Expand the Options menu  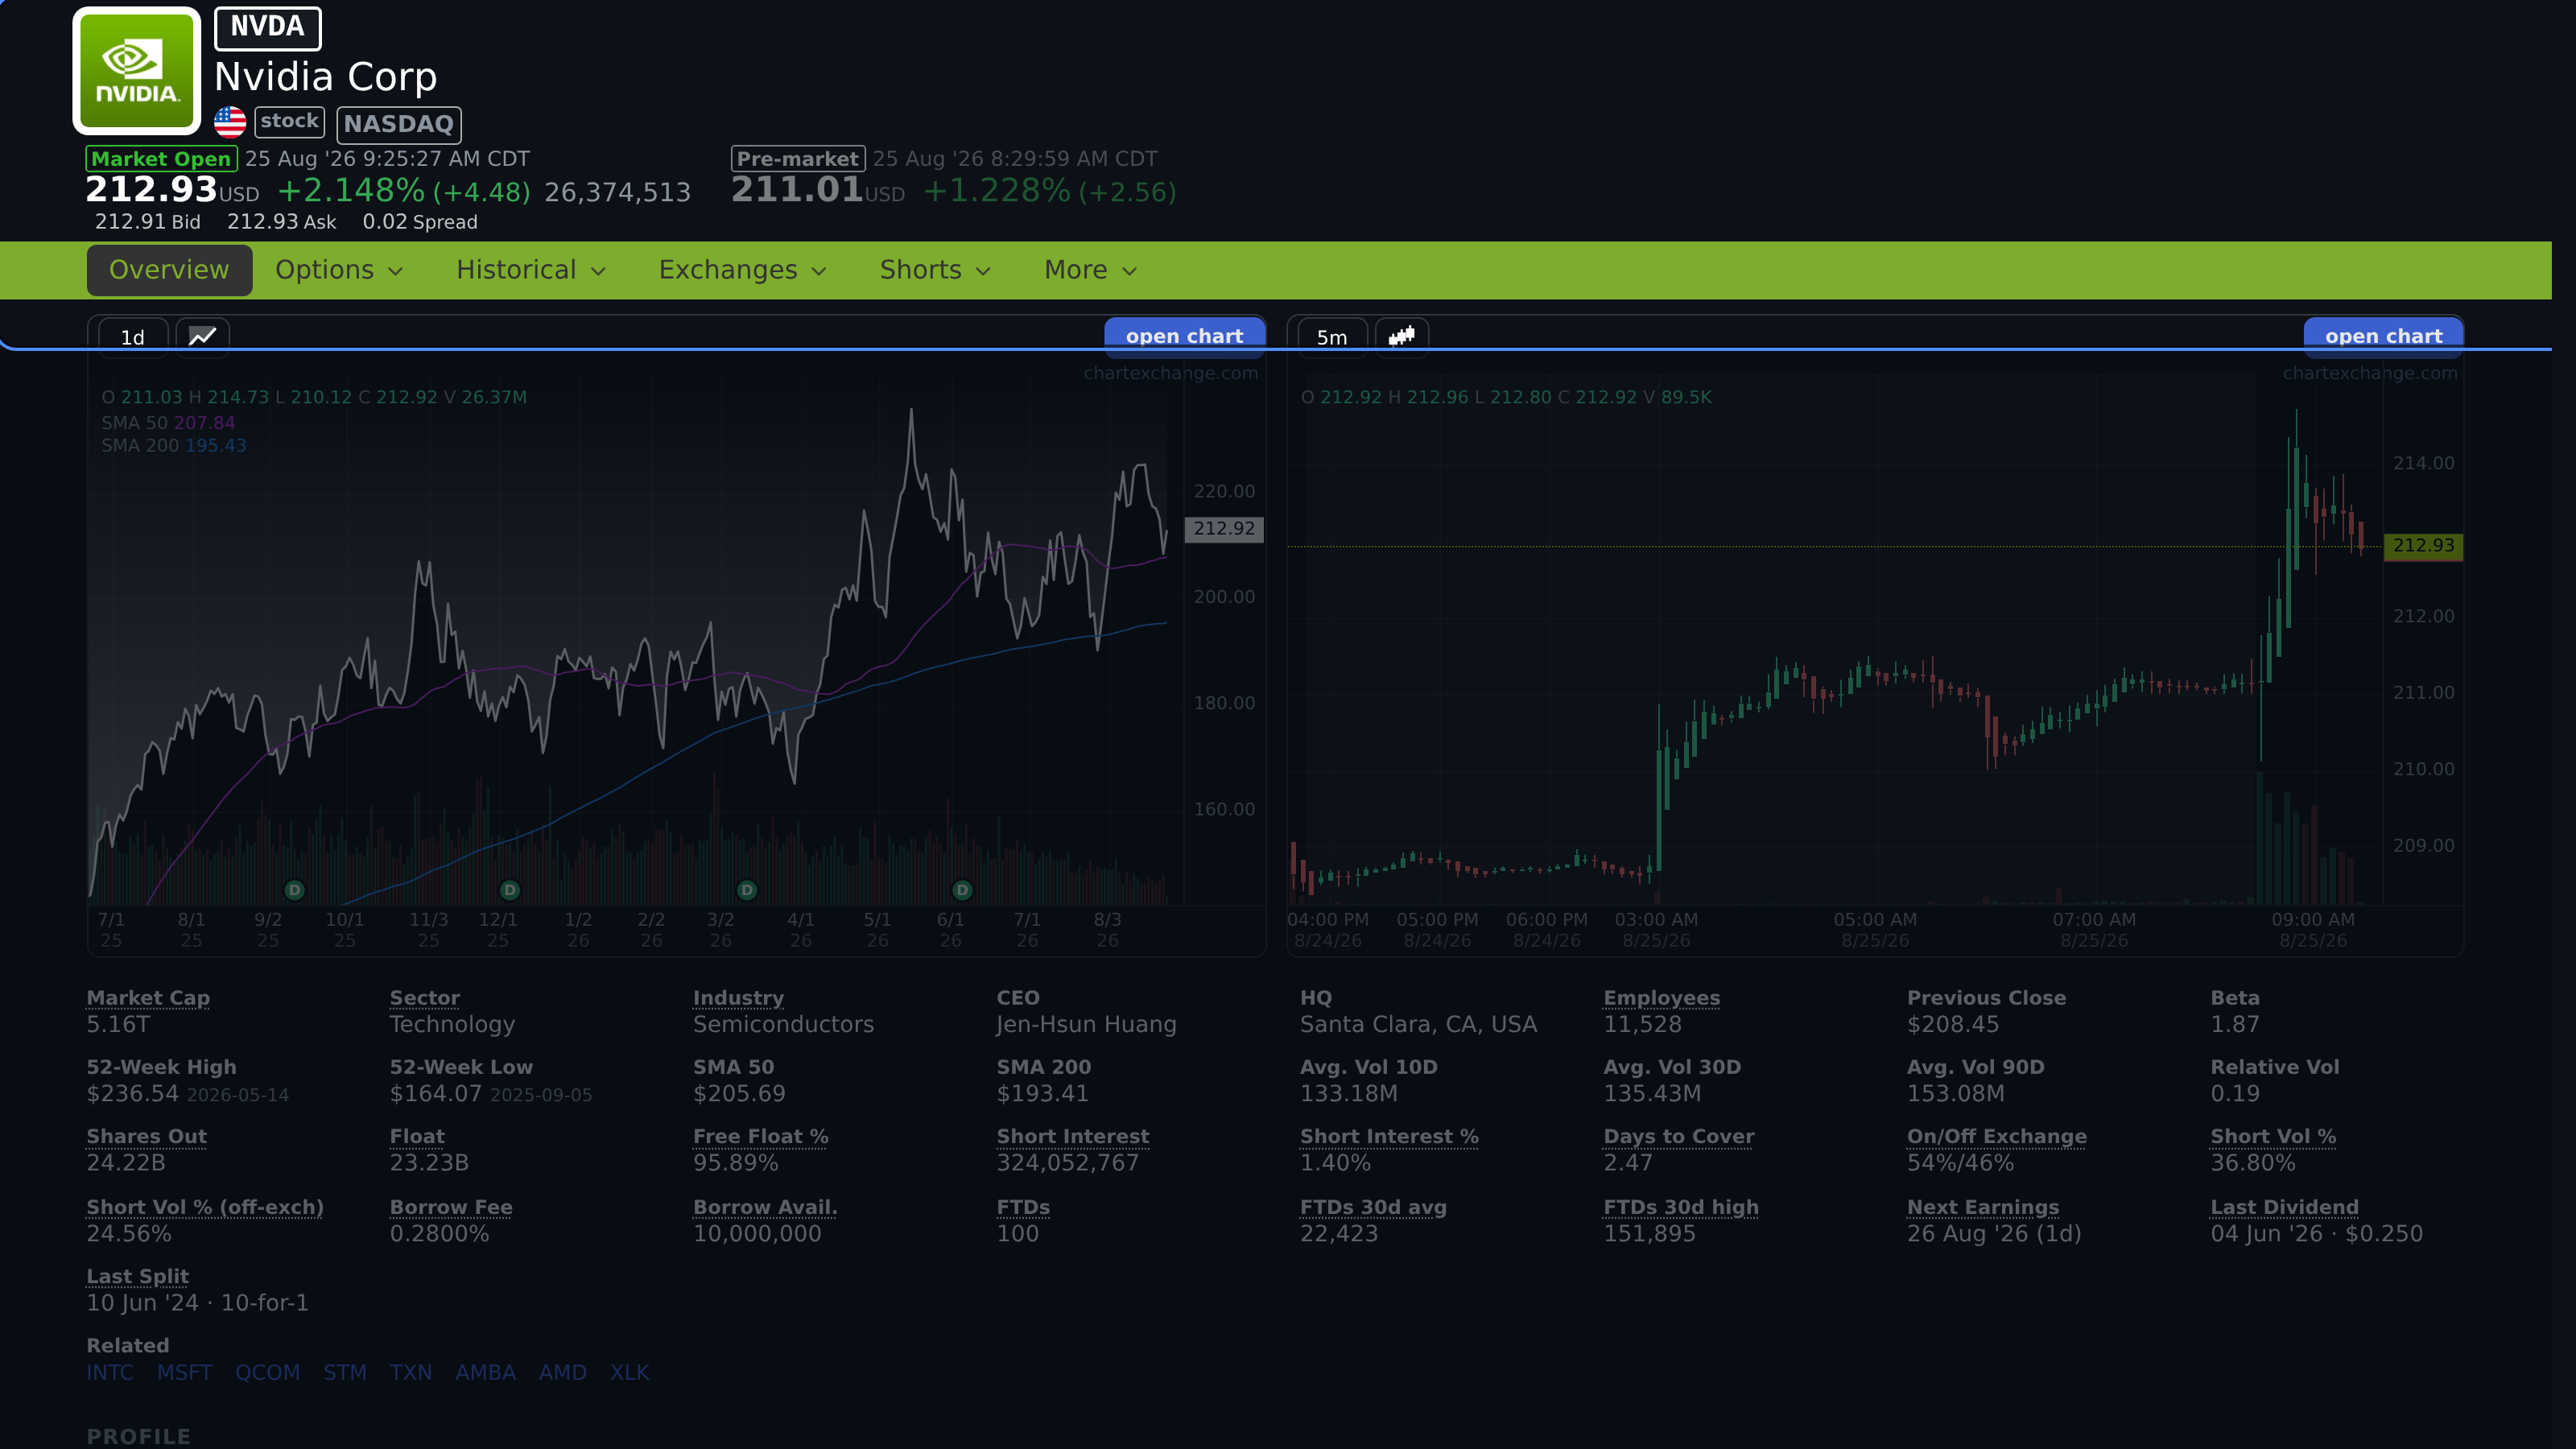point(339,270)
